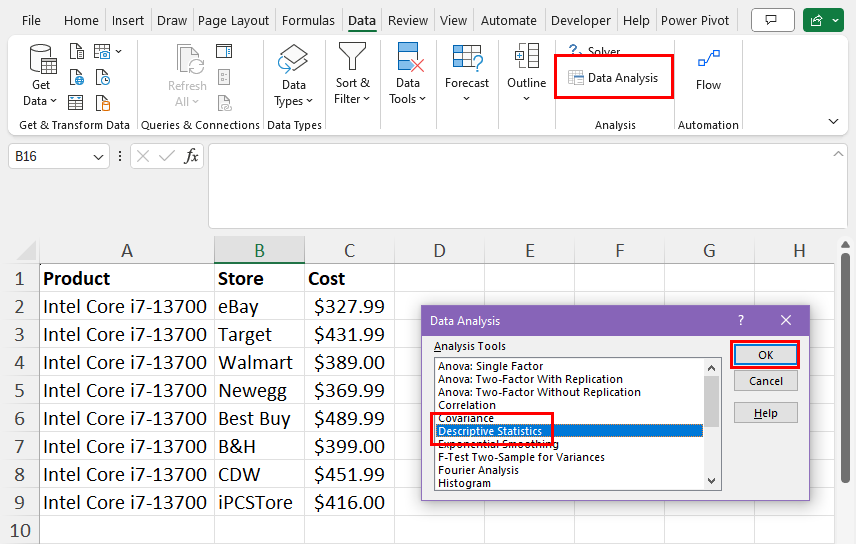
Task: Click the dialog title bar question mark
Action: pyautogui.click(x=741, y=320)
